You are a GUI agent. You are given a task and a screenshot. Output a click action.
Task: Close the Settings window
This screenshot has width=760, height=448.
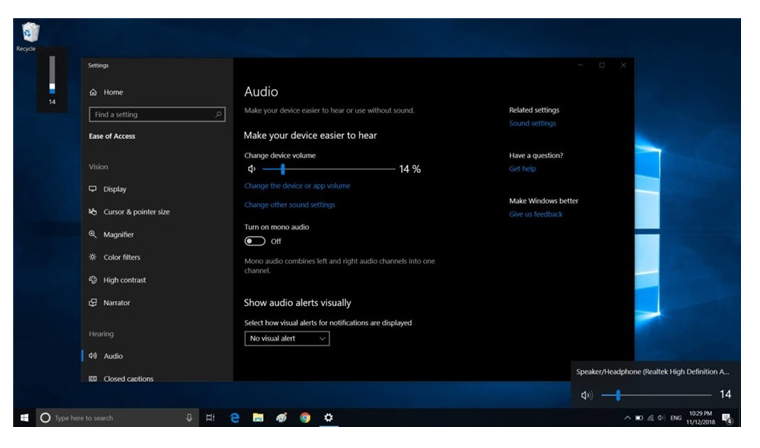click(x=623, y=65)
